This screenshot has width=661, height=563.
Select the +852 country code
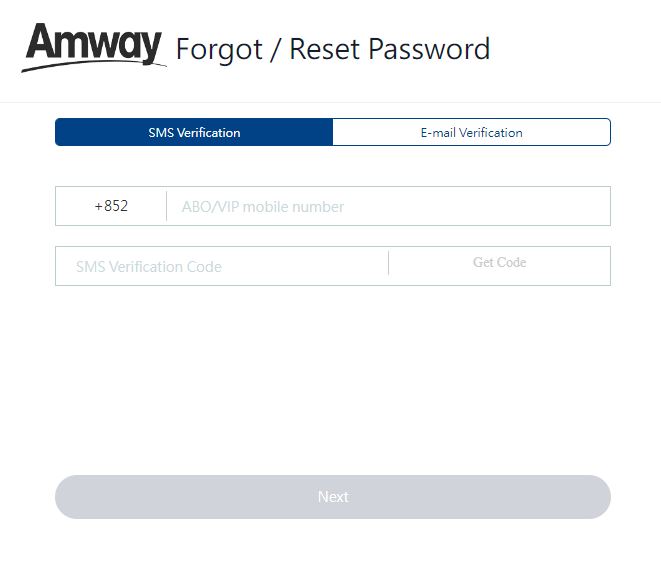111,206
